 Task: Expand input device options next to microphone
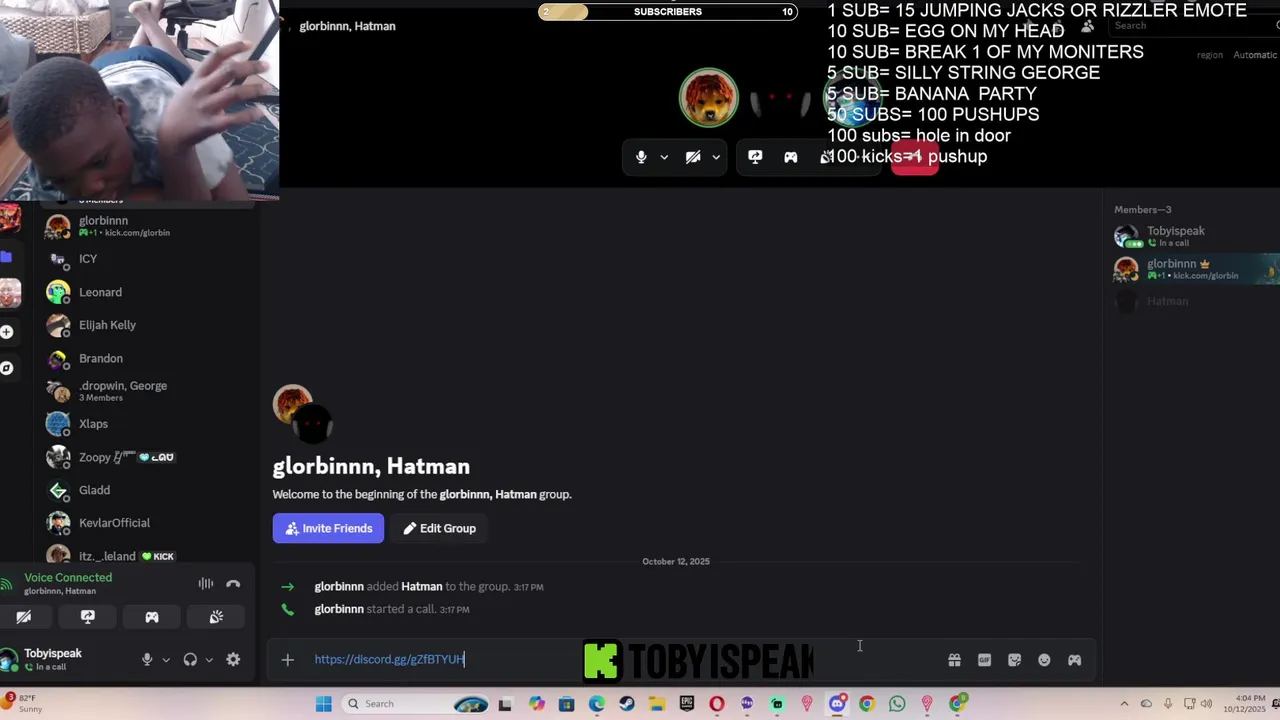pyautogui.click(x=166, y=660)
